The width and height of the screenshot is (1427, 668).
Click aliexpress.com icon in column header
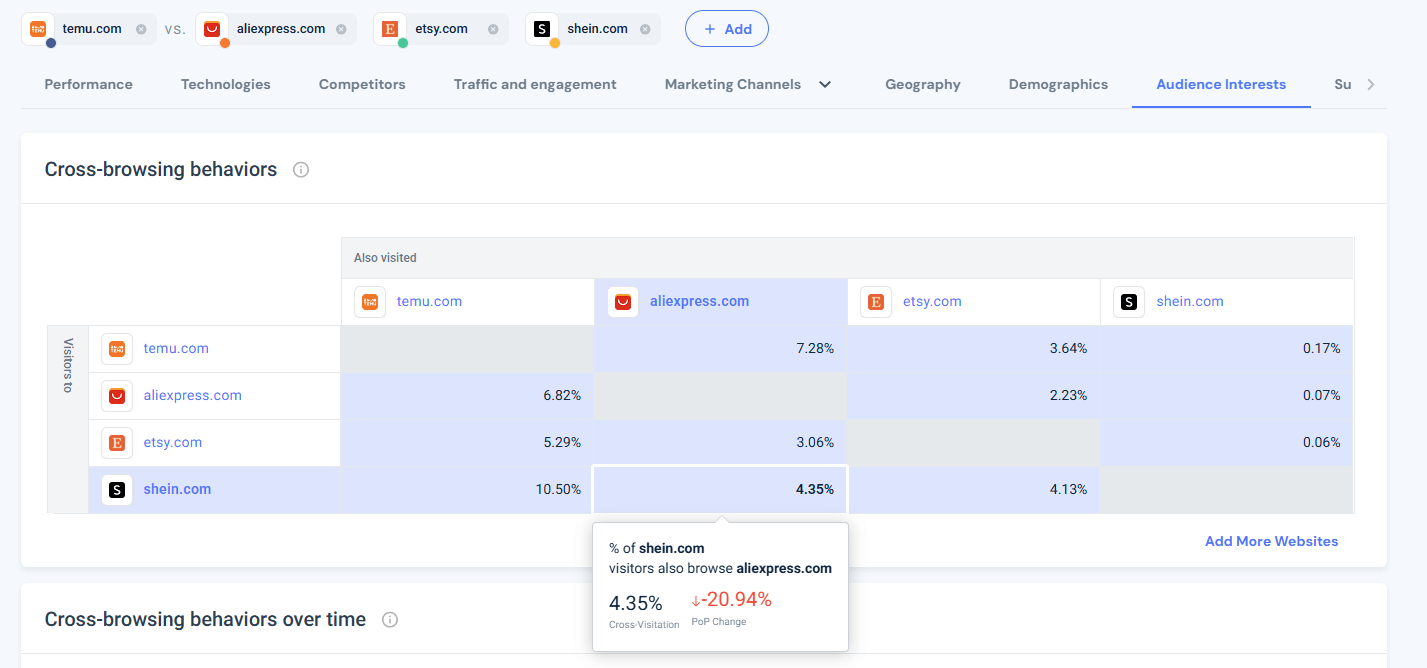(x=623, y=301)
